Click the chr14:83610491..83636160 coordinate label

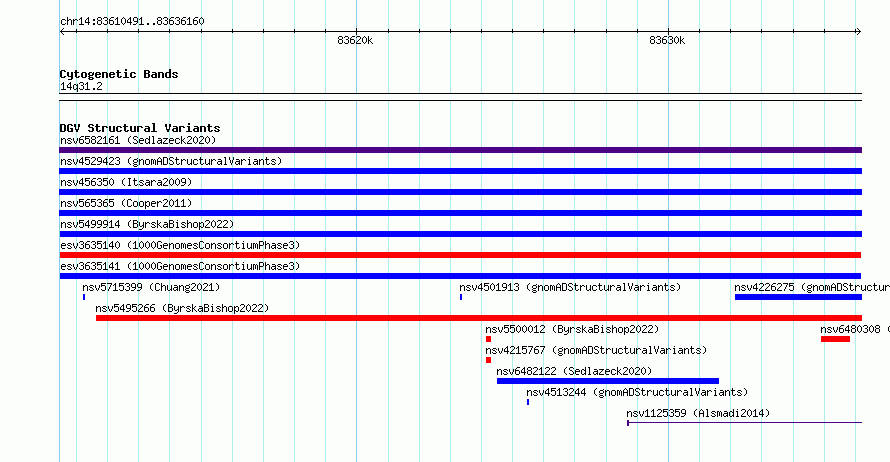coord(132,21)
